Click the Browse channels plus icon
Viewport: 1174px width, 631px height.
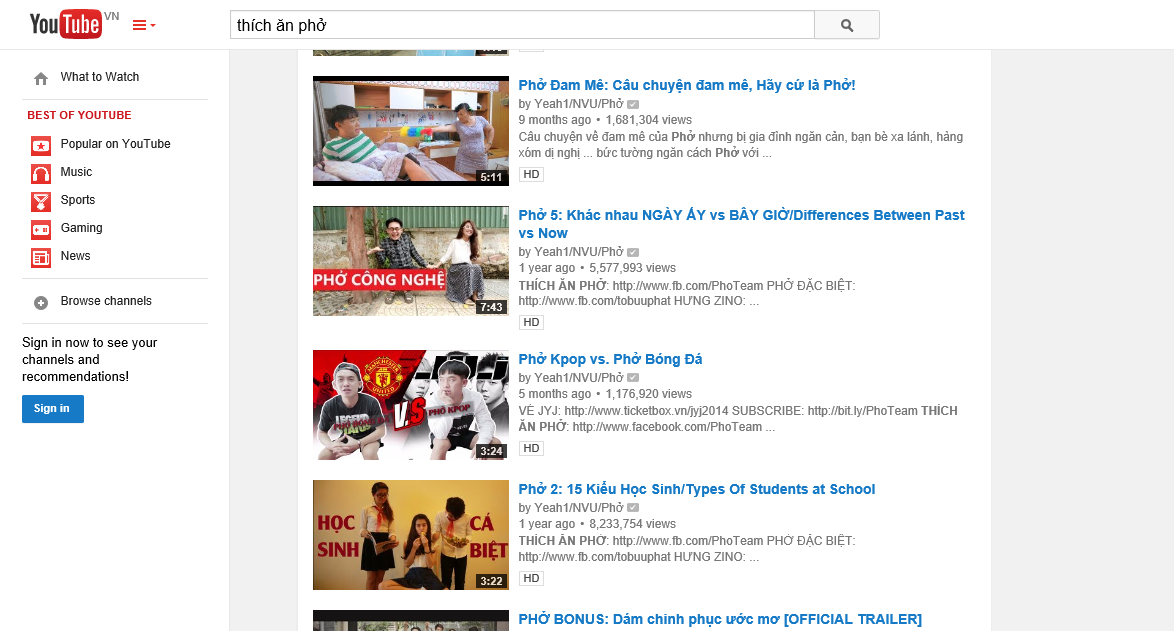(41, 302)
